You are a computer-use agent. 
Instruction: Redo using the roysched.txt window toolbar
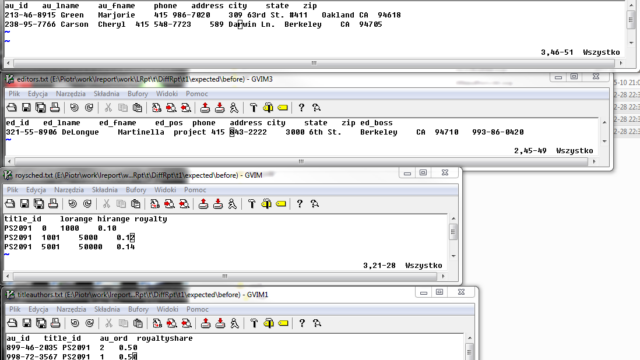(87, 204)
